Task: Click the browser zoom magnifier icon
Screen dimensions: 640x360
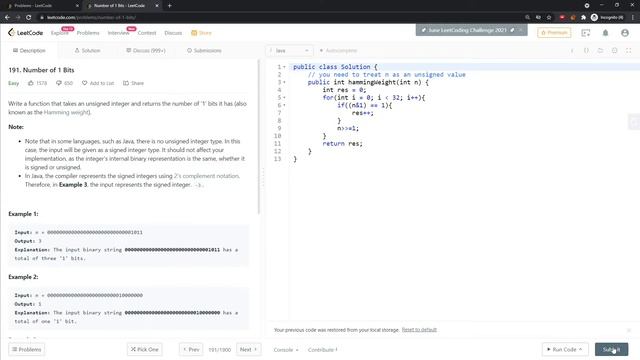Action: pos(527,18)
